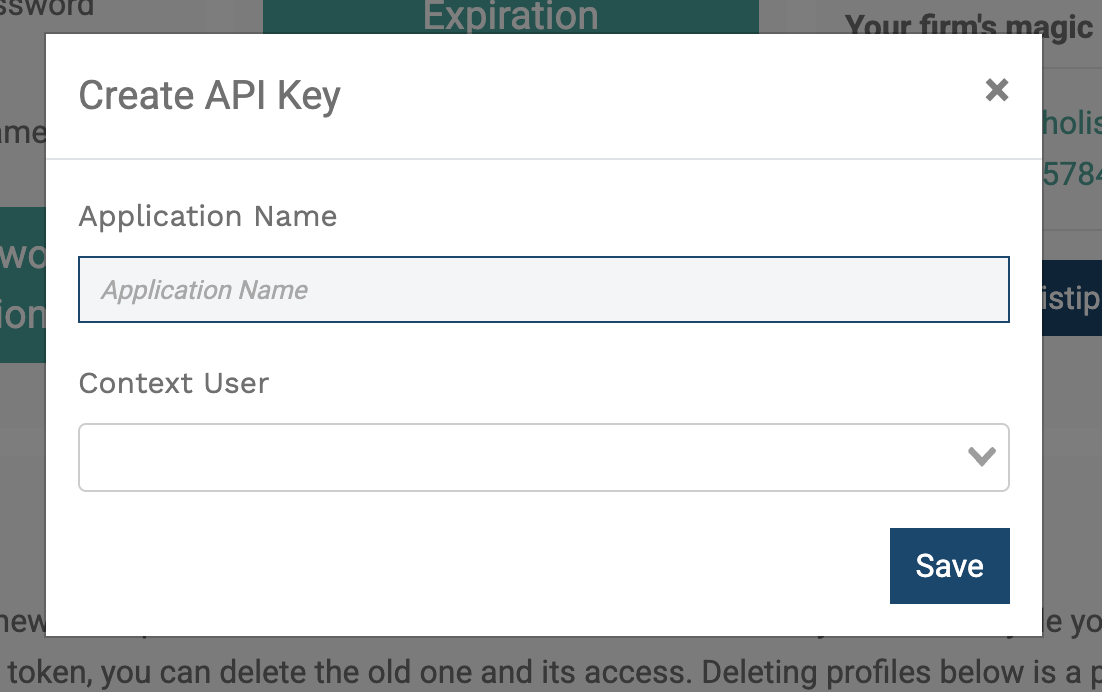Expand the empty Context User combo box

(x=543, y=457)
